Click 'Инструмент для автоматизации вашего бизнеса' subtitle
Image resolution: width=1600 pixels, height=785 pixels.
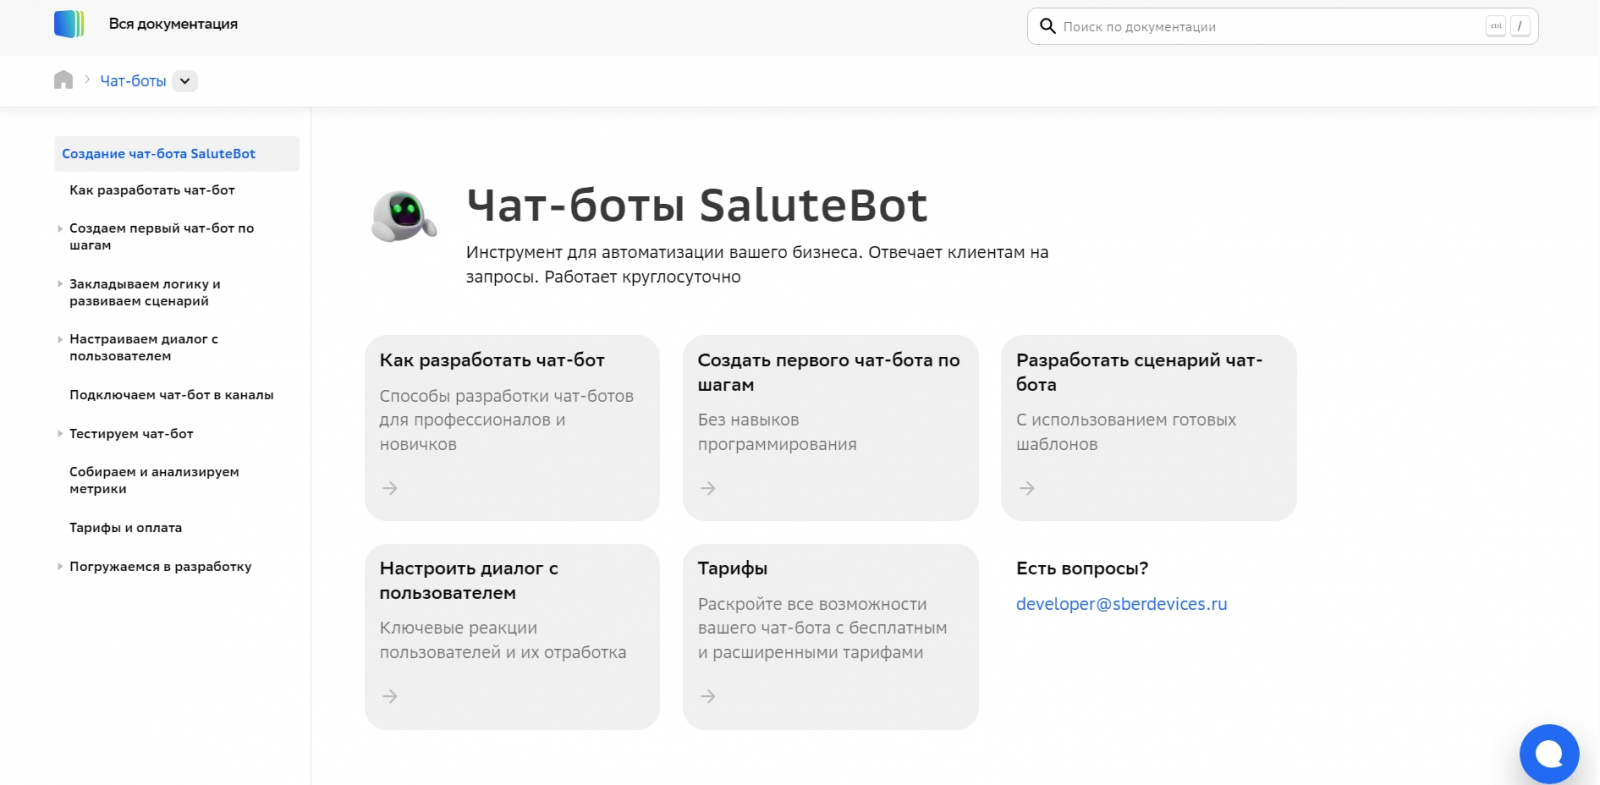pyautogui.click(x=757, y=264)
